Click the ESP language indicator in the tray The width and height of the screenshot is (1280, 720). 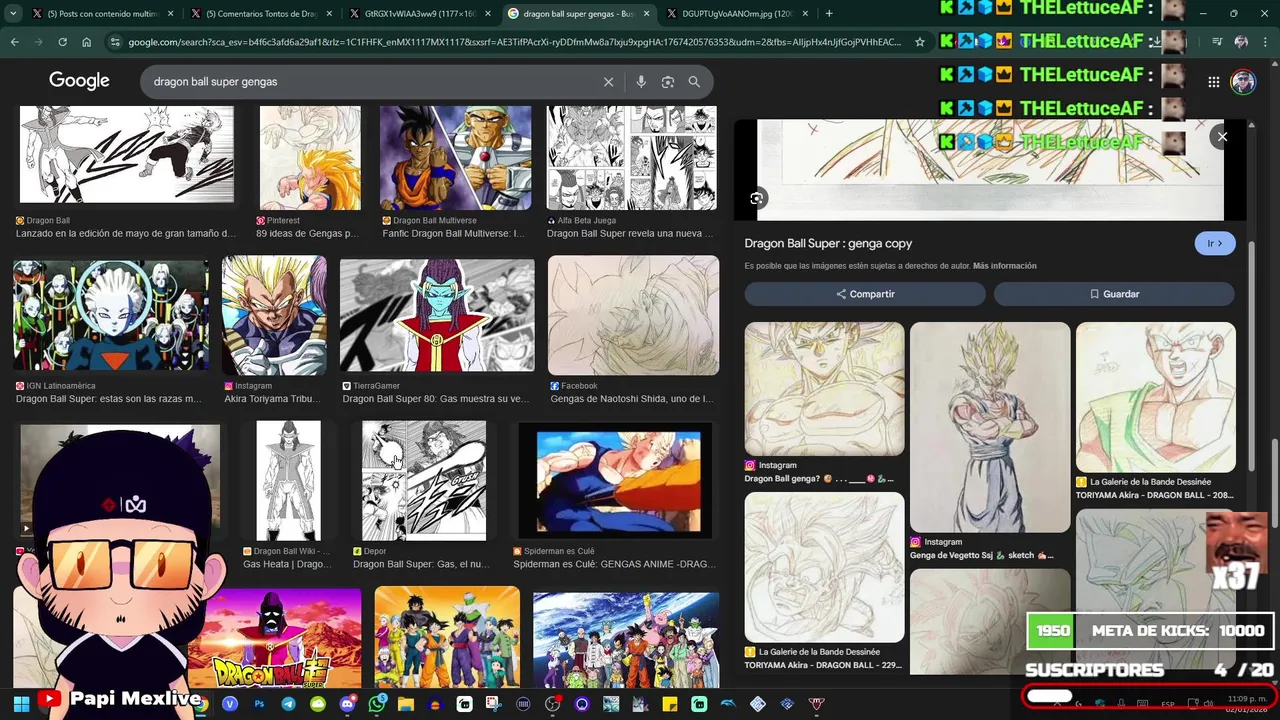tap(1167, 704)
